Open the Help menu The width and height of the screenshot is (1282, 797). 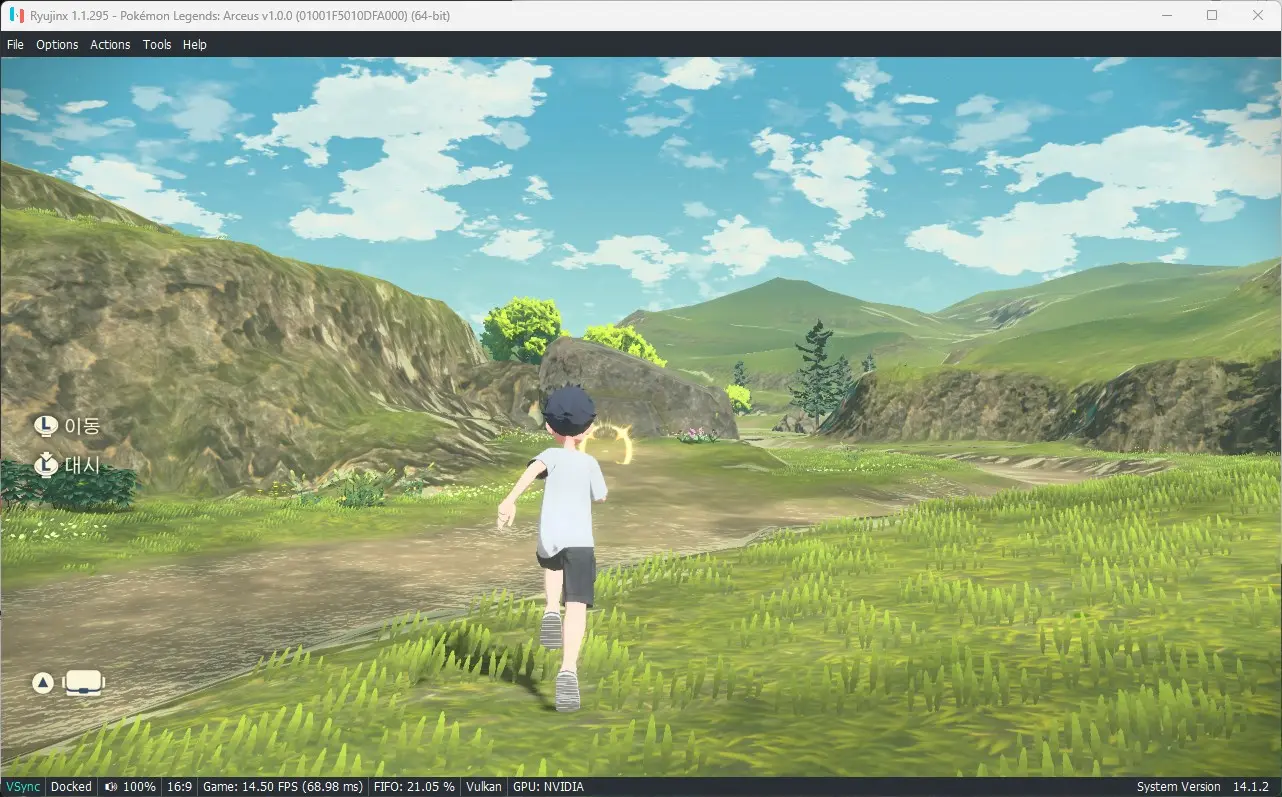point(195,44)
